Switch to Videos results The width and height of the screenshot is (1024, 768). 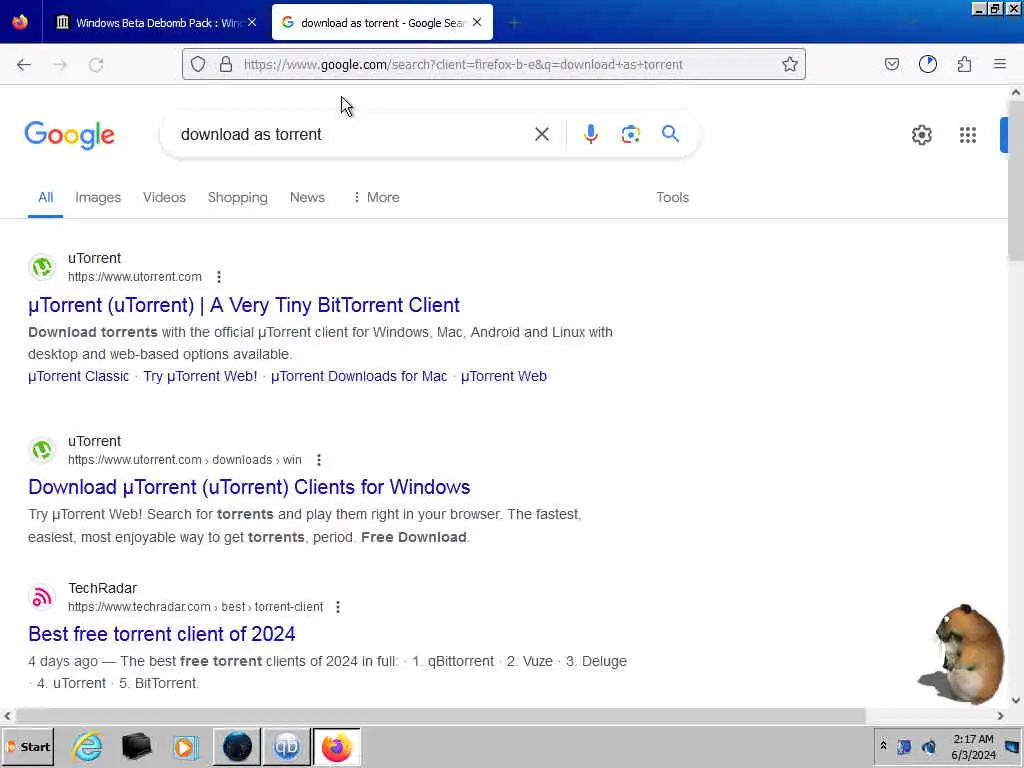tap(165, 197)
